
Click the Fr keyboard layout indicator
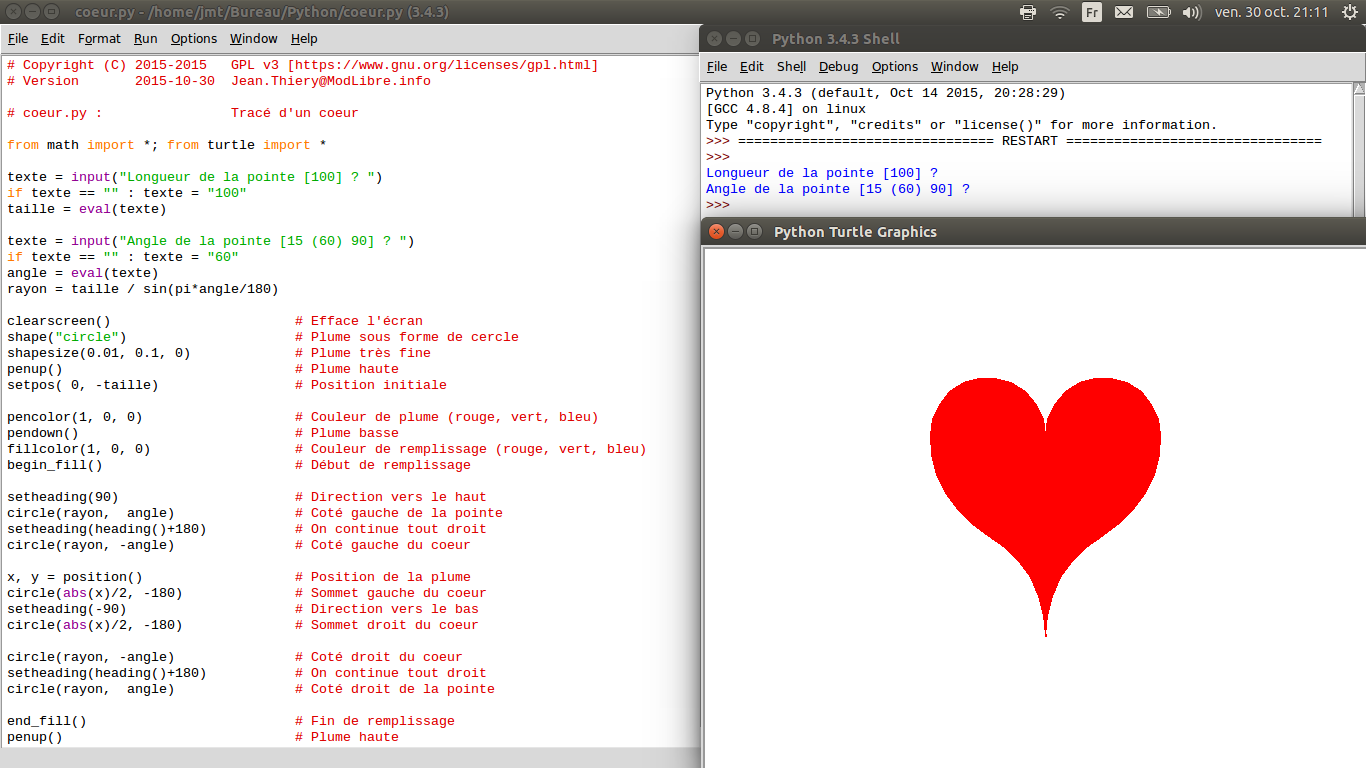tap(1092, 12)
